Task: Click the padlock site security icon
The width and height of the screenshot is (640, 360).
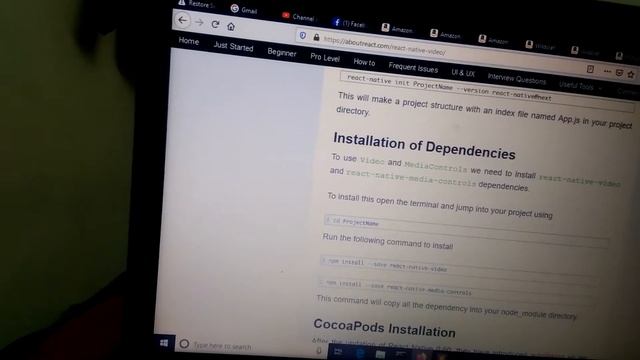Action: tap(316, 38)
